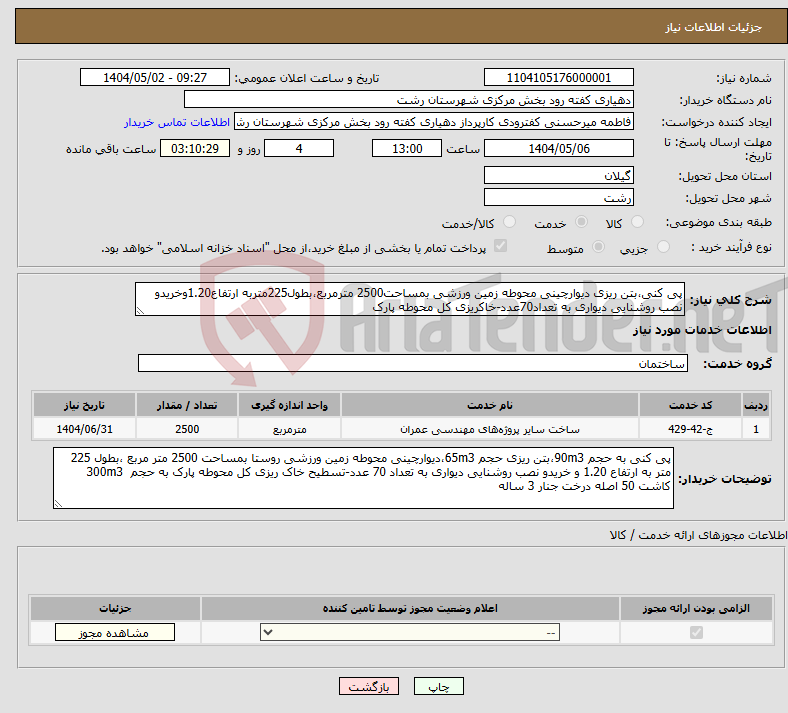
Task: Click the general need description textarea
Action: [x=410, y=299]
